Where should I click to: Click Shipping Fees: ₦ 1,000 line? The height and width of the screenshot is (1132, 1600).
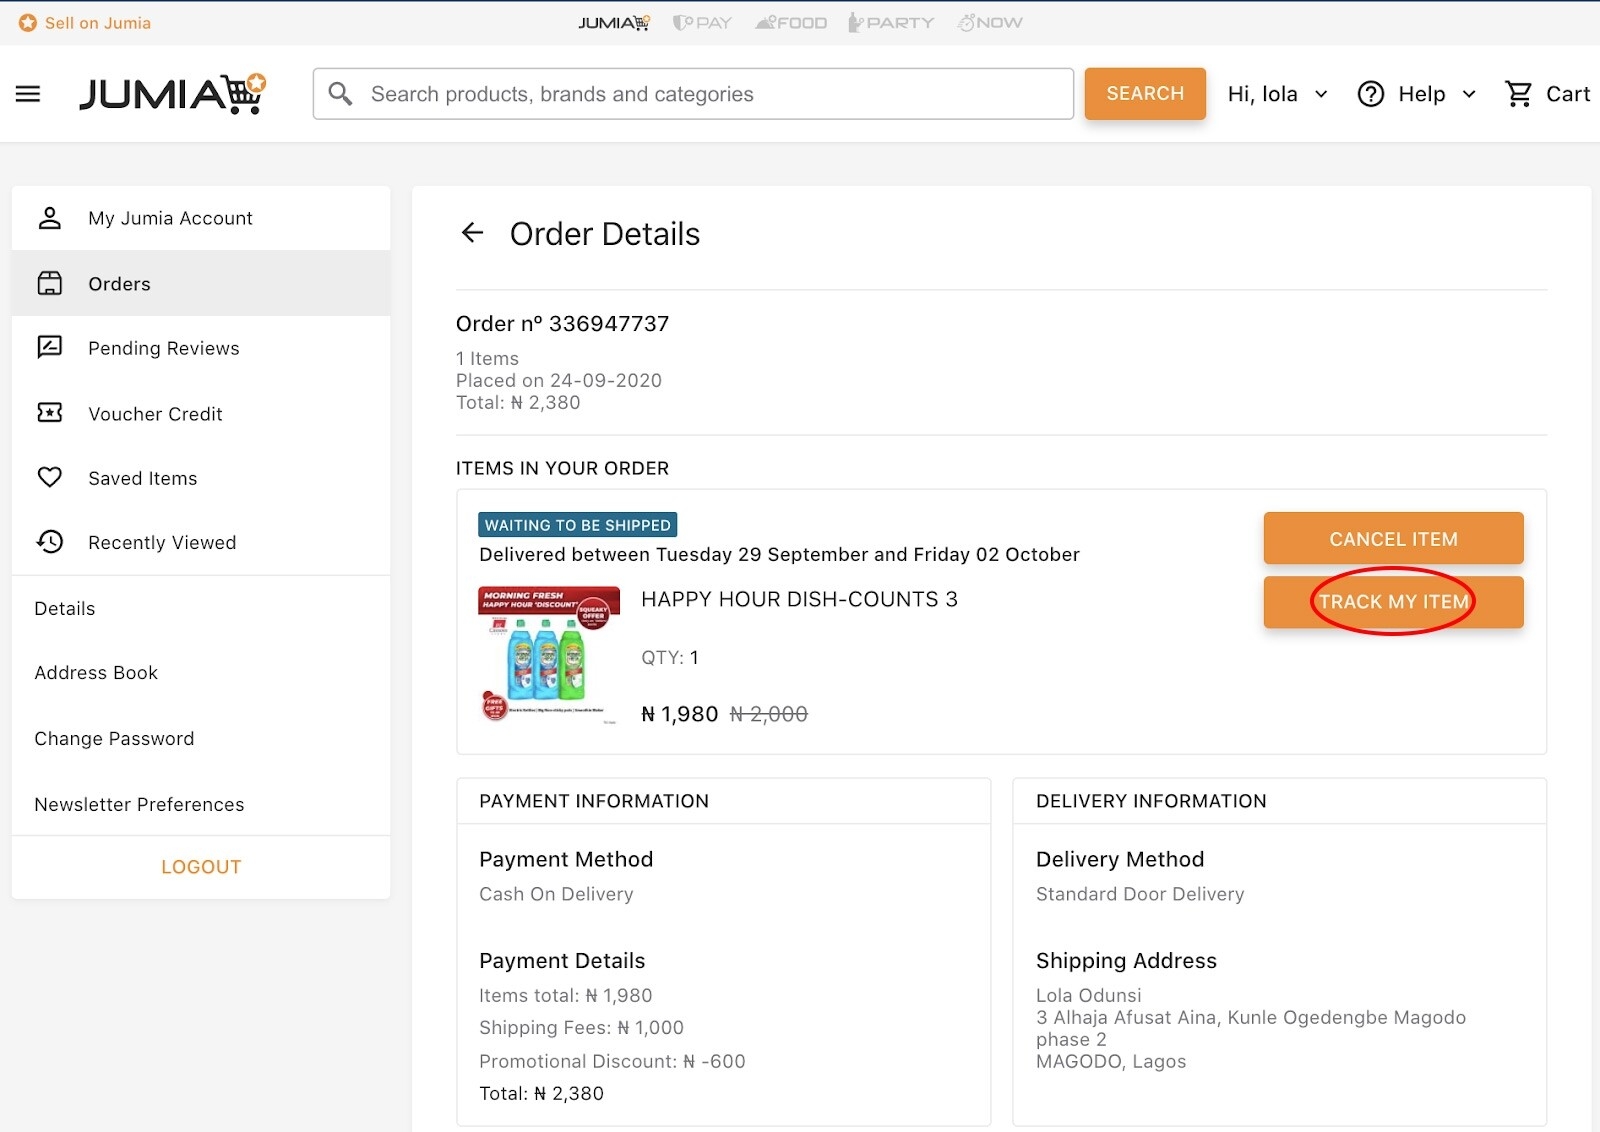[x=581, y=1028]
